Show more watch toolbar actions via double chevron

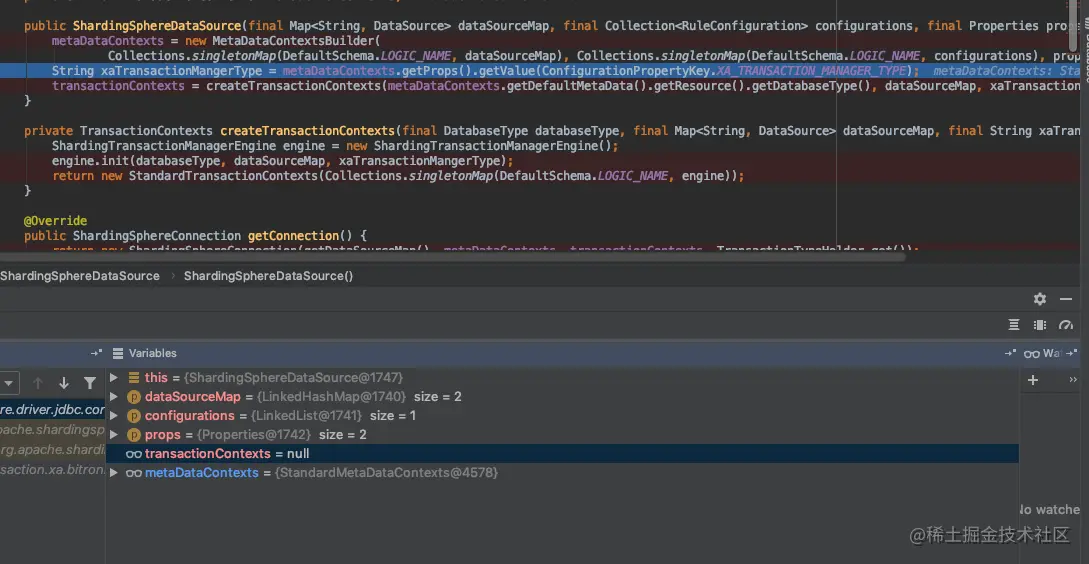pyautogui.click(x=1073, y=379)
